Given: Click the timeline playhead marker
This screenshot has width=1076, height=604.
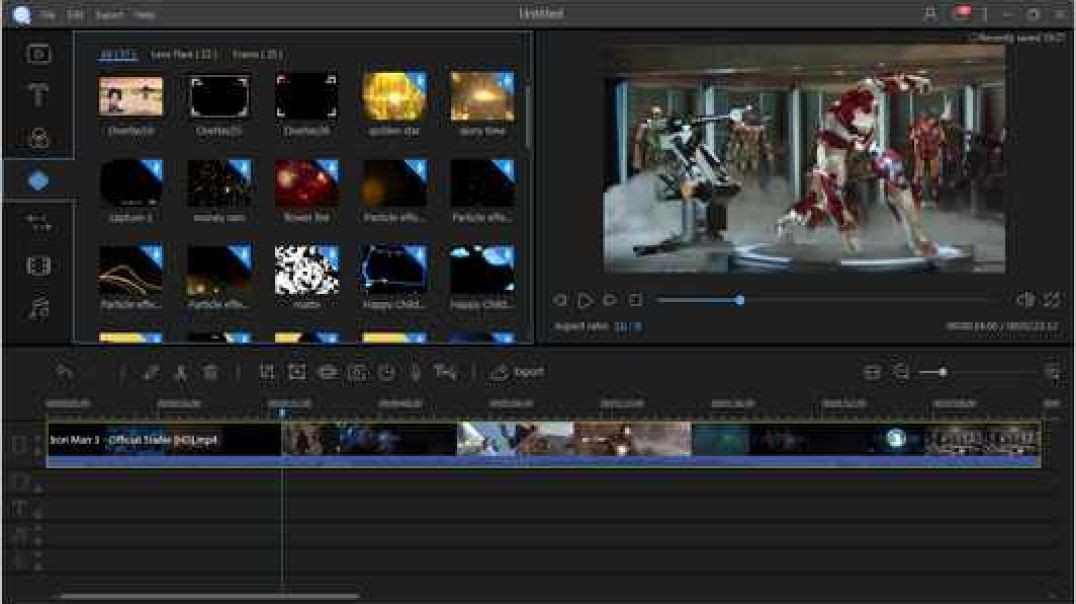Looking at the screenshot, I should pyautogui.click(x=282, y=413).
